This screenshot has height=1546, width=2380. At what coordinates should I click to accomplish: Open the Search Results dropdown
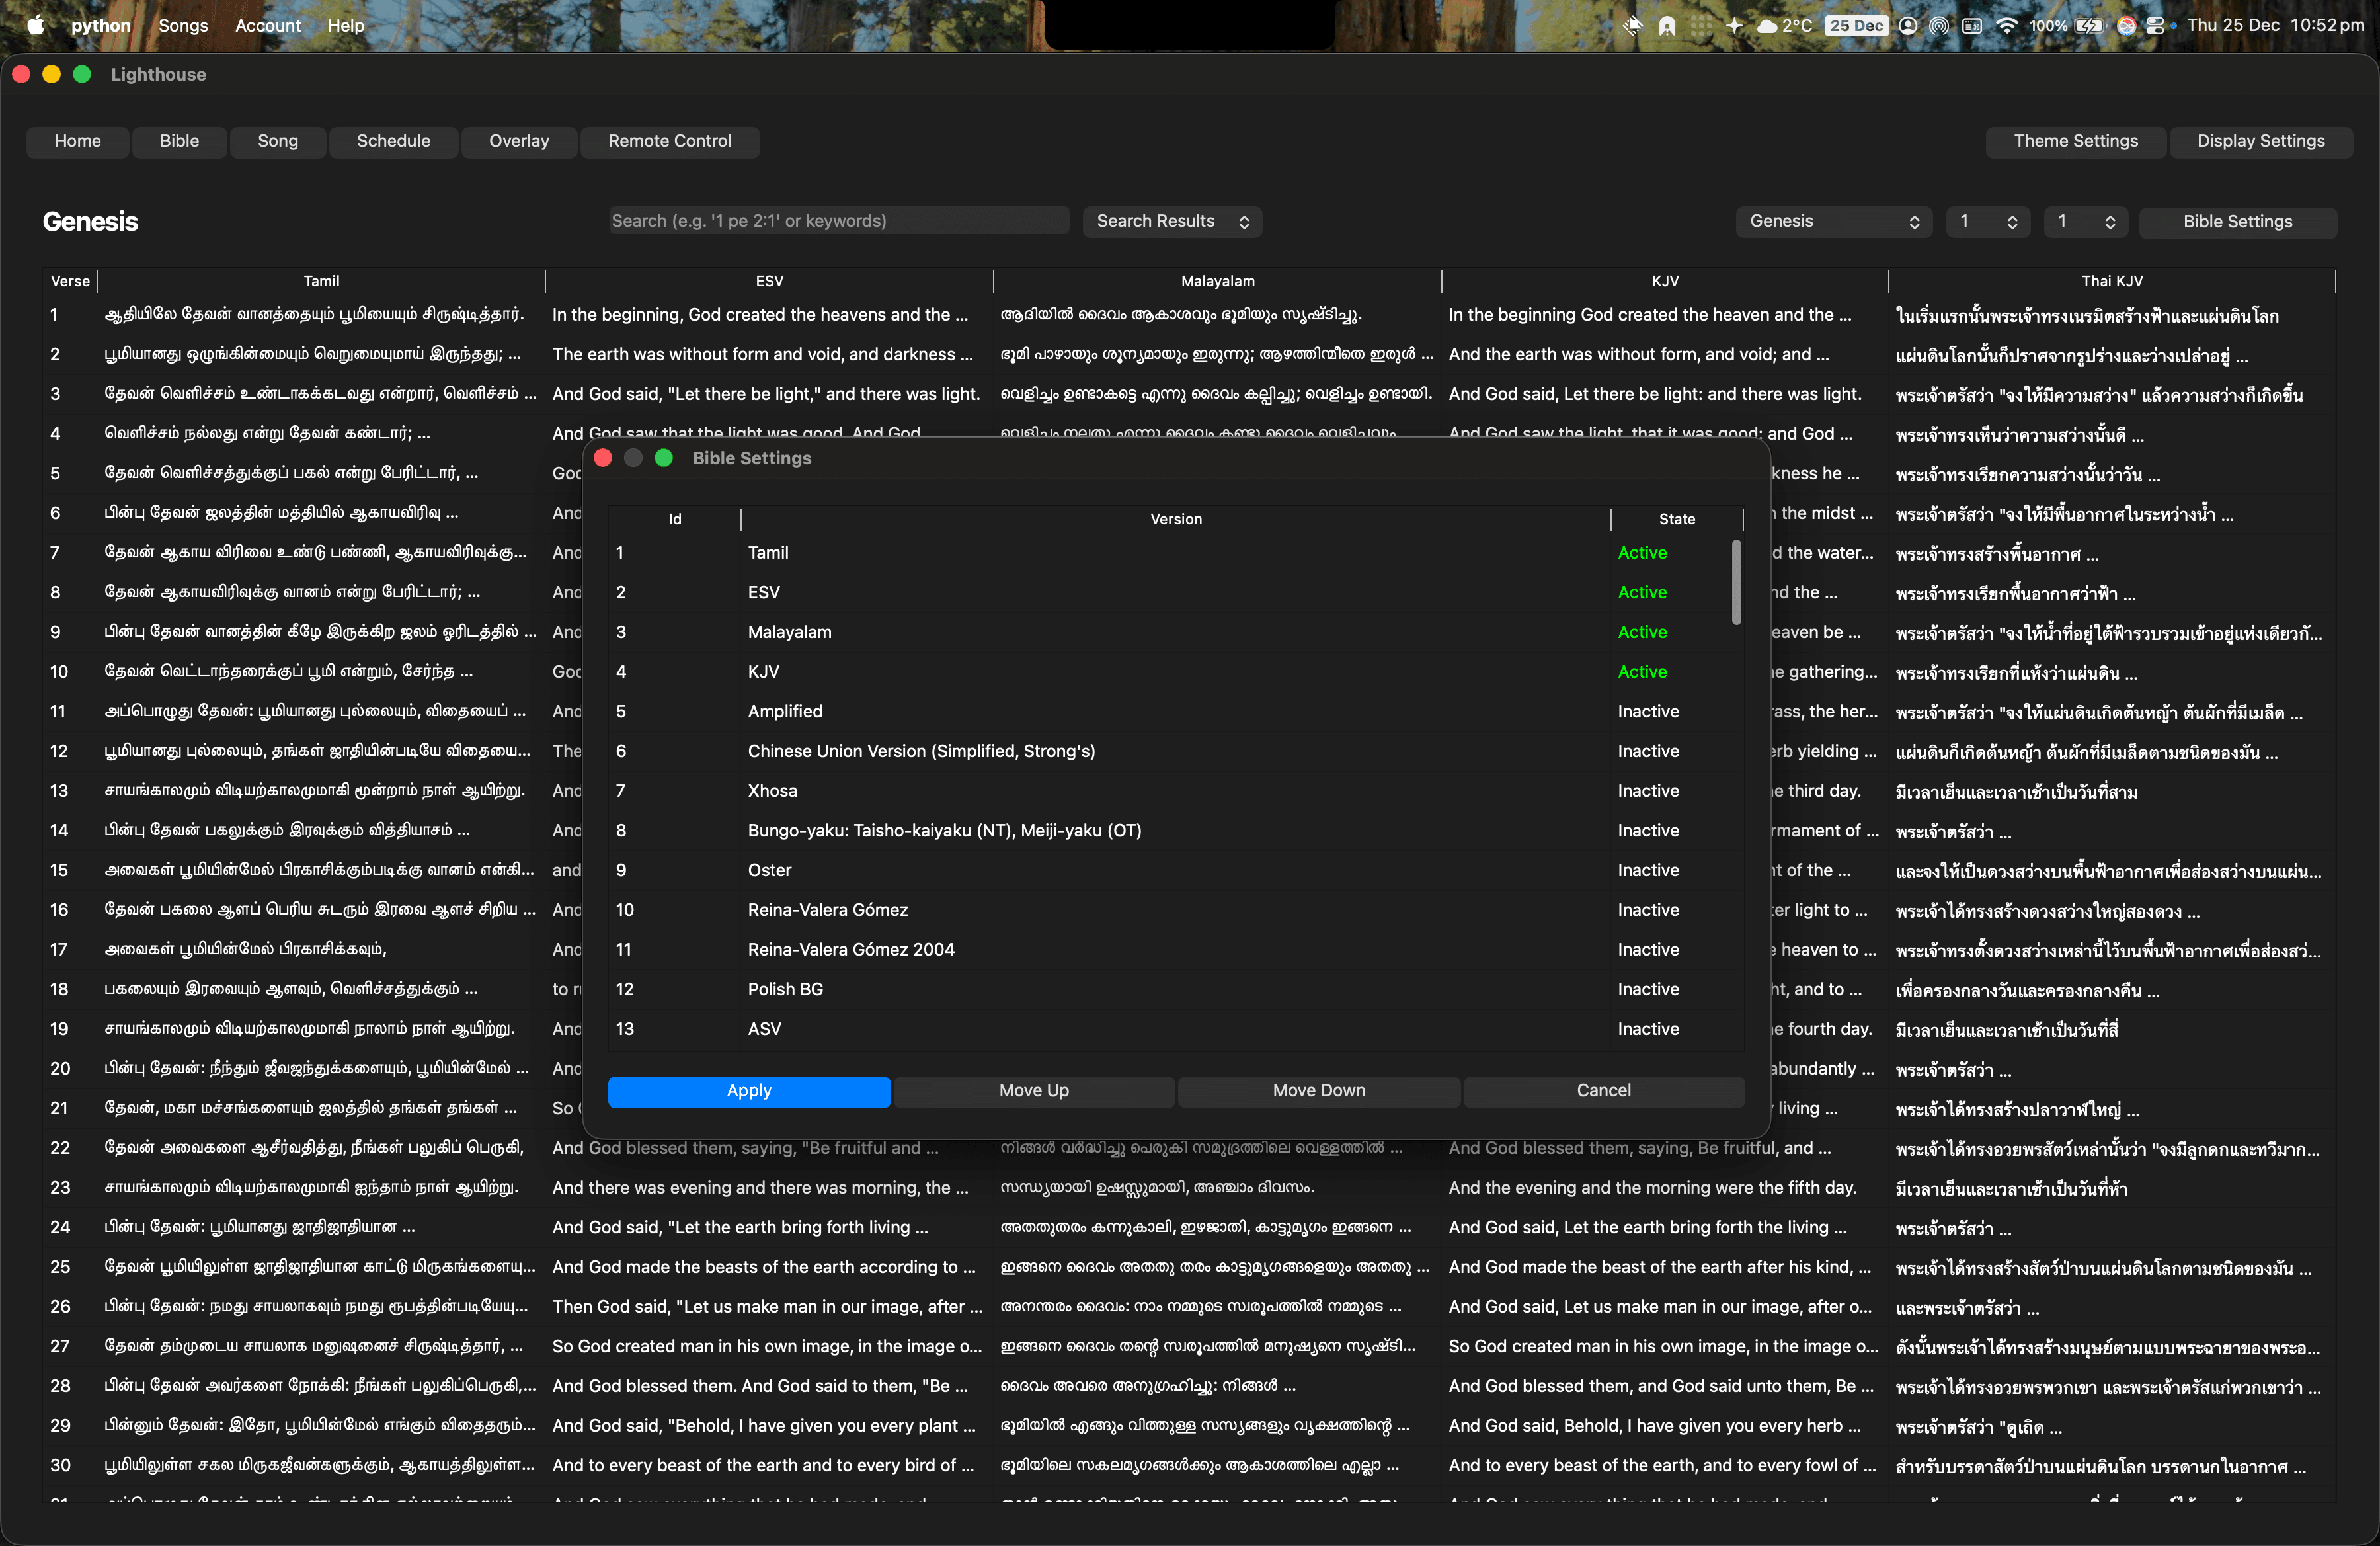click(1171, 221)
